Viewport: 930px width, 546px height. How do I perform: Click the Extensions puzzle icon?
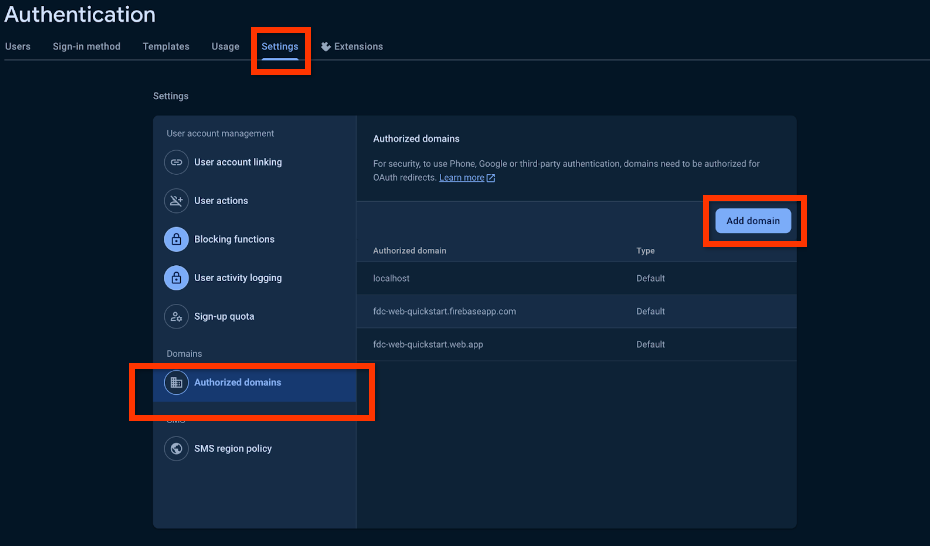point(326,46)
